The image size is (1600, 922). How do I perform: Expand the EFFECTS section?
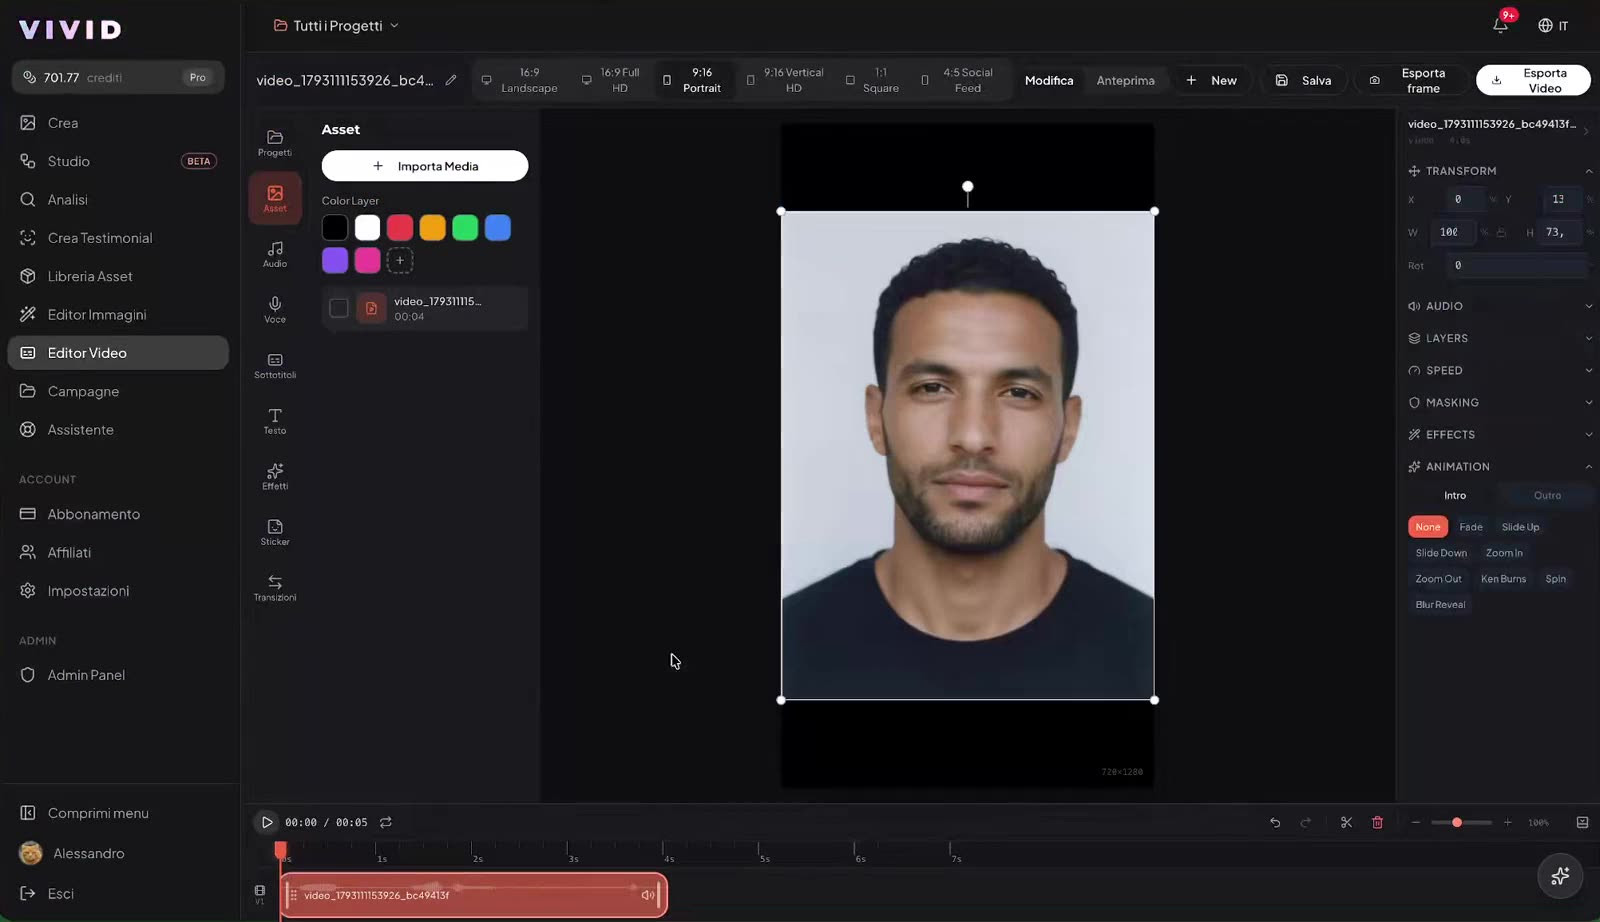coord(1499,434)
